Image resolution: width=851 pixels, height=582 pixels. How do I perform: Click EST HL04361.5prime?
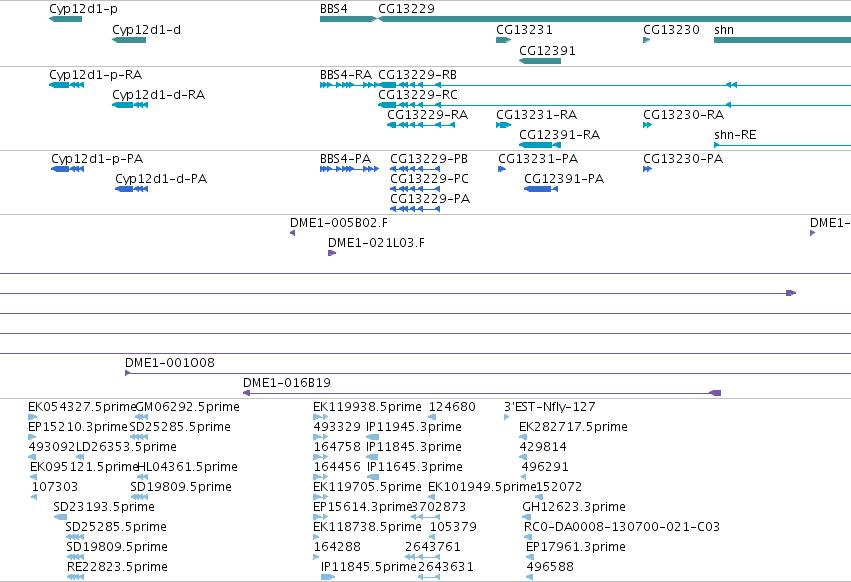click(x=142, y=477)
